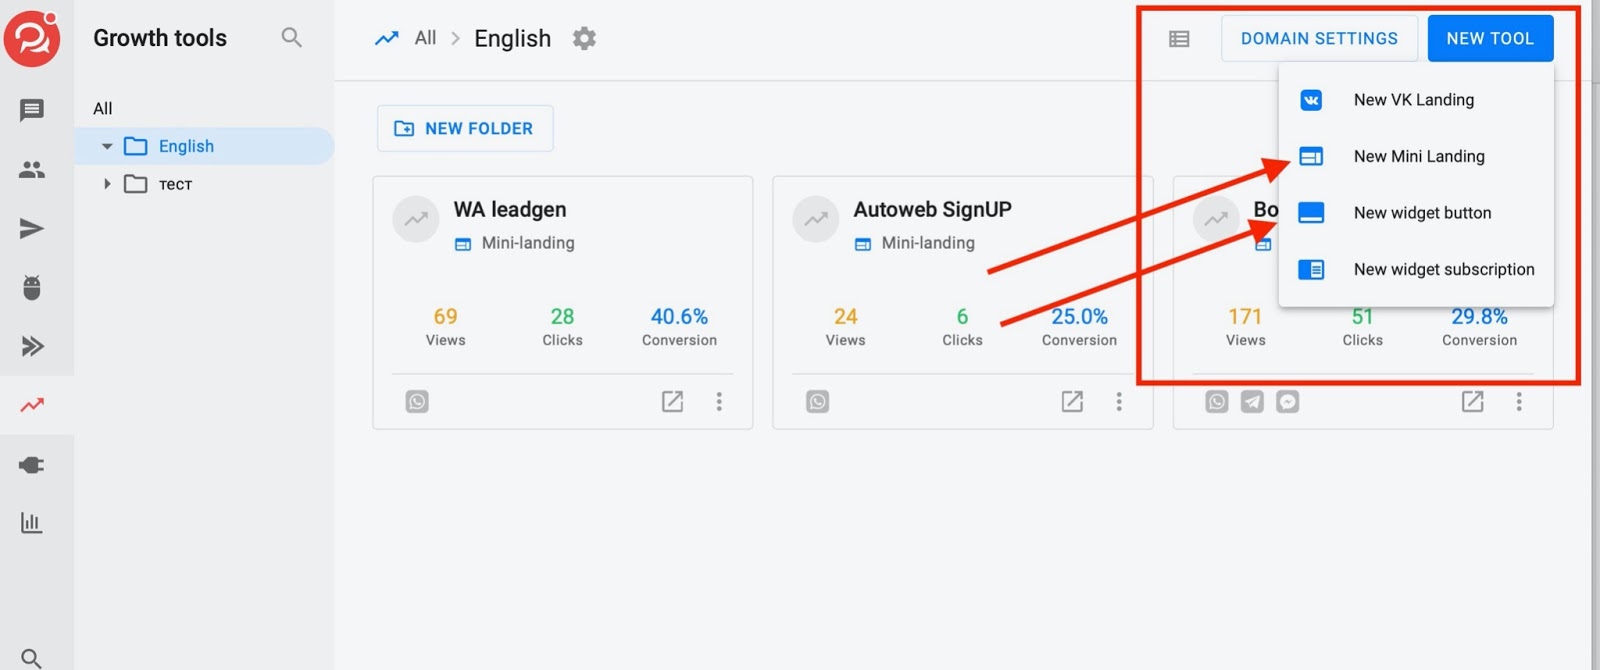The width and height of the screenshot is (1600, 670).
Task: Open WA leadgen three-dot options menu
Action: click(719, 402)
